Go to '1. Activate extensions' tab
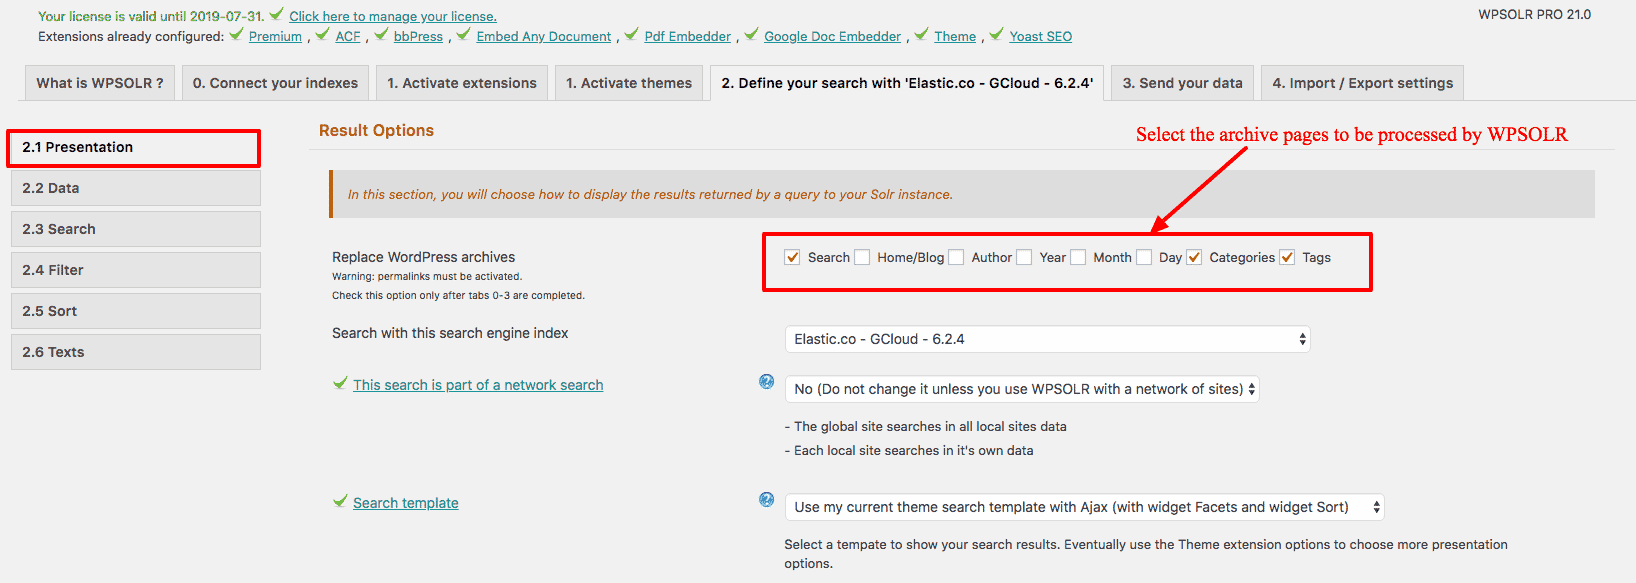 click(x=462, y=83)
